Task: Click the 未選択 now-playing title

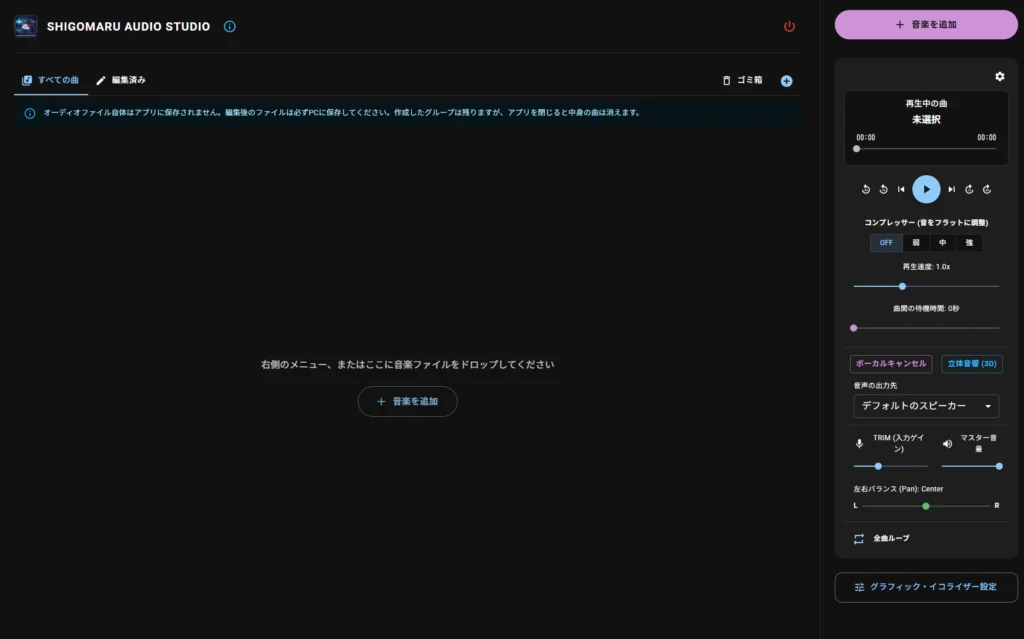Action: point(926,120)
